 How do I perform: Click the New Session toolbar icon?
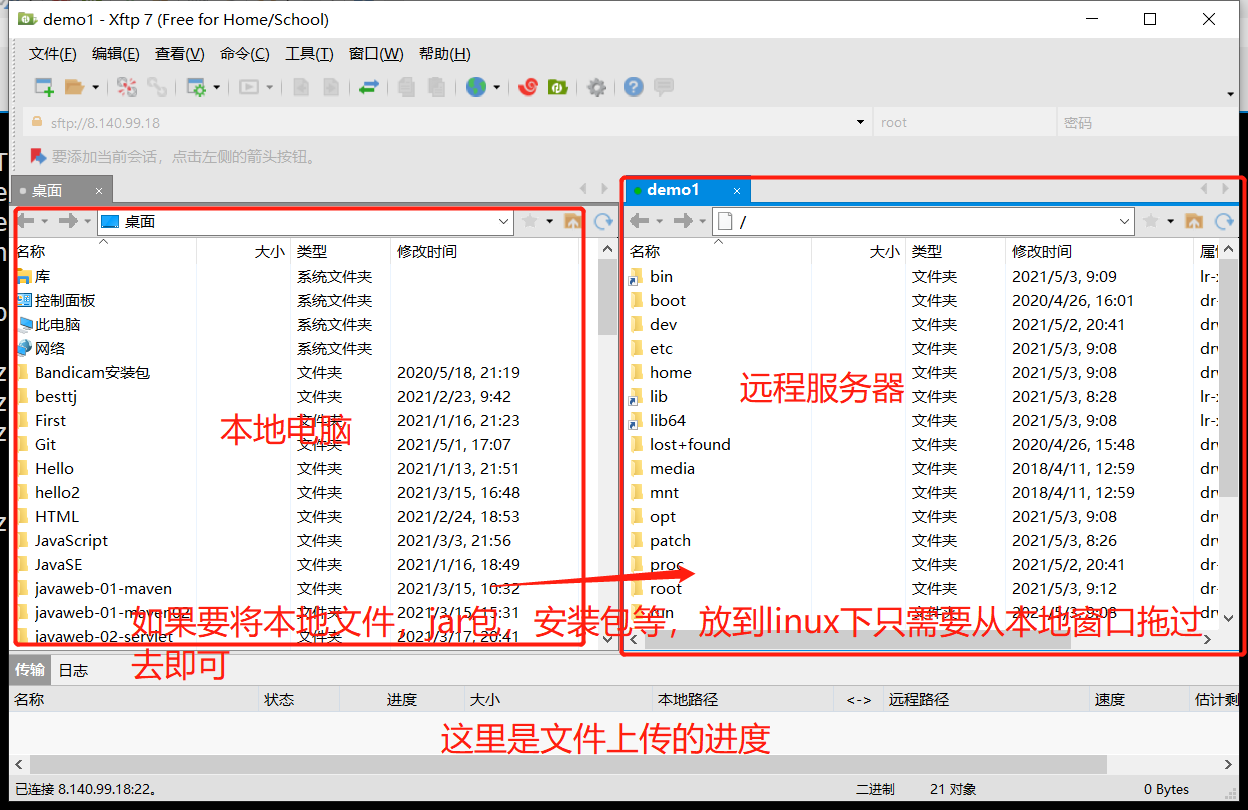coord(44,87)
